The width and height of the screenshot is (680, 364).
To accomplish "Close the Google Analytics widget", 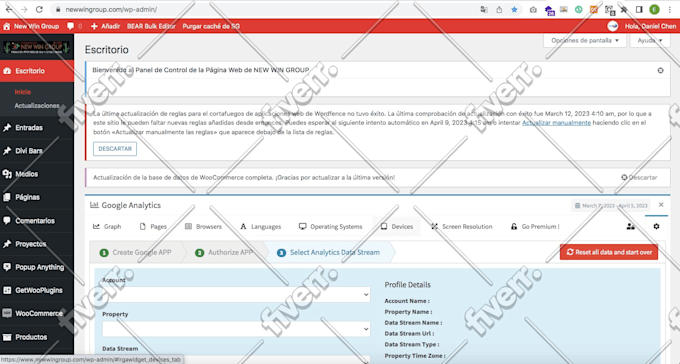I will [x=661, y=205].
